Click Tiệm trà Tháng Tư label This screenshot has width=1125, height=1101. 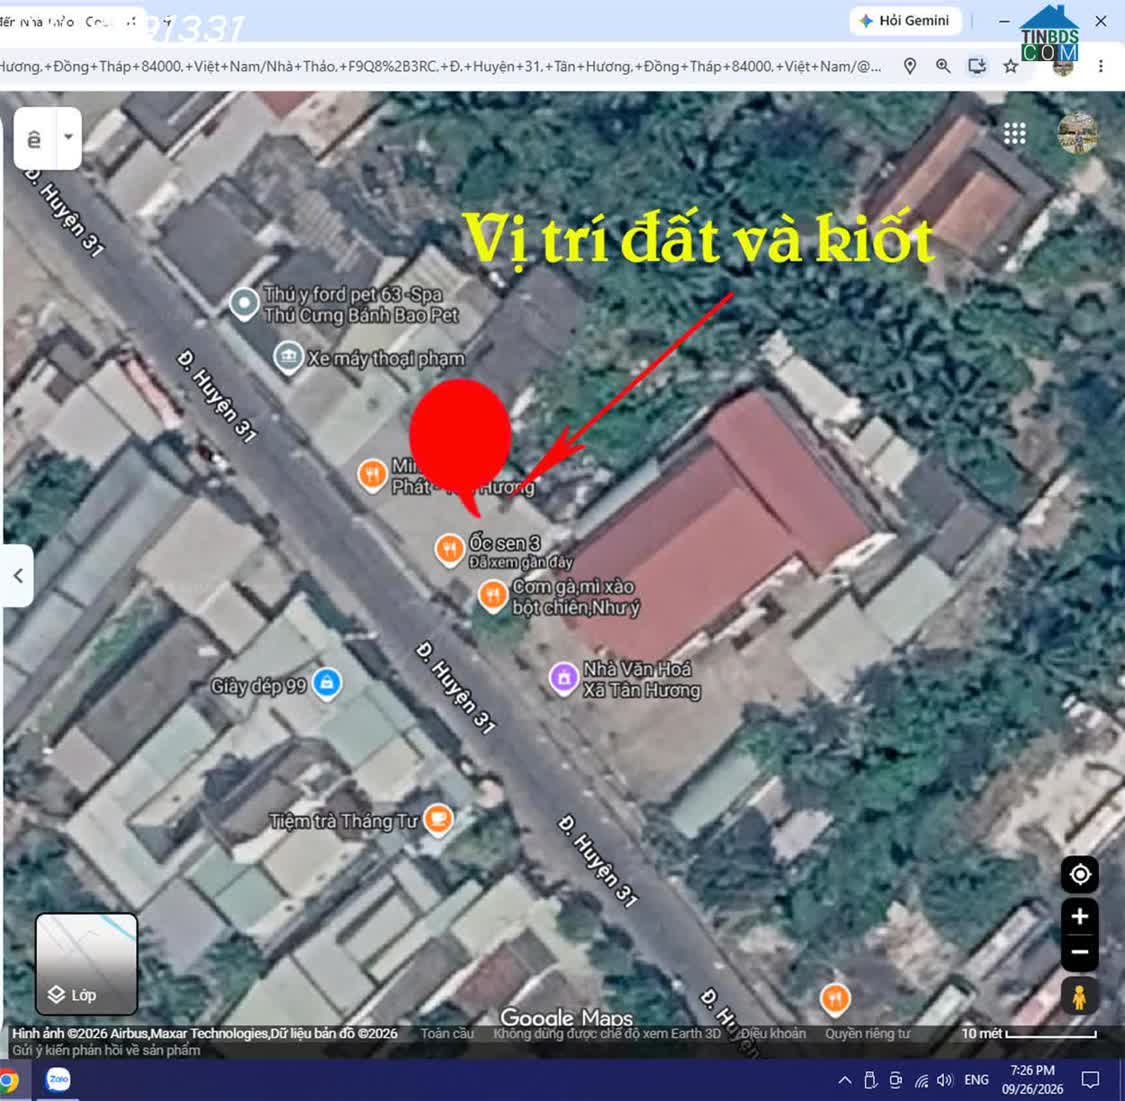[x=343, y=821]
